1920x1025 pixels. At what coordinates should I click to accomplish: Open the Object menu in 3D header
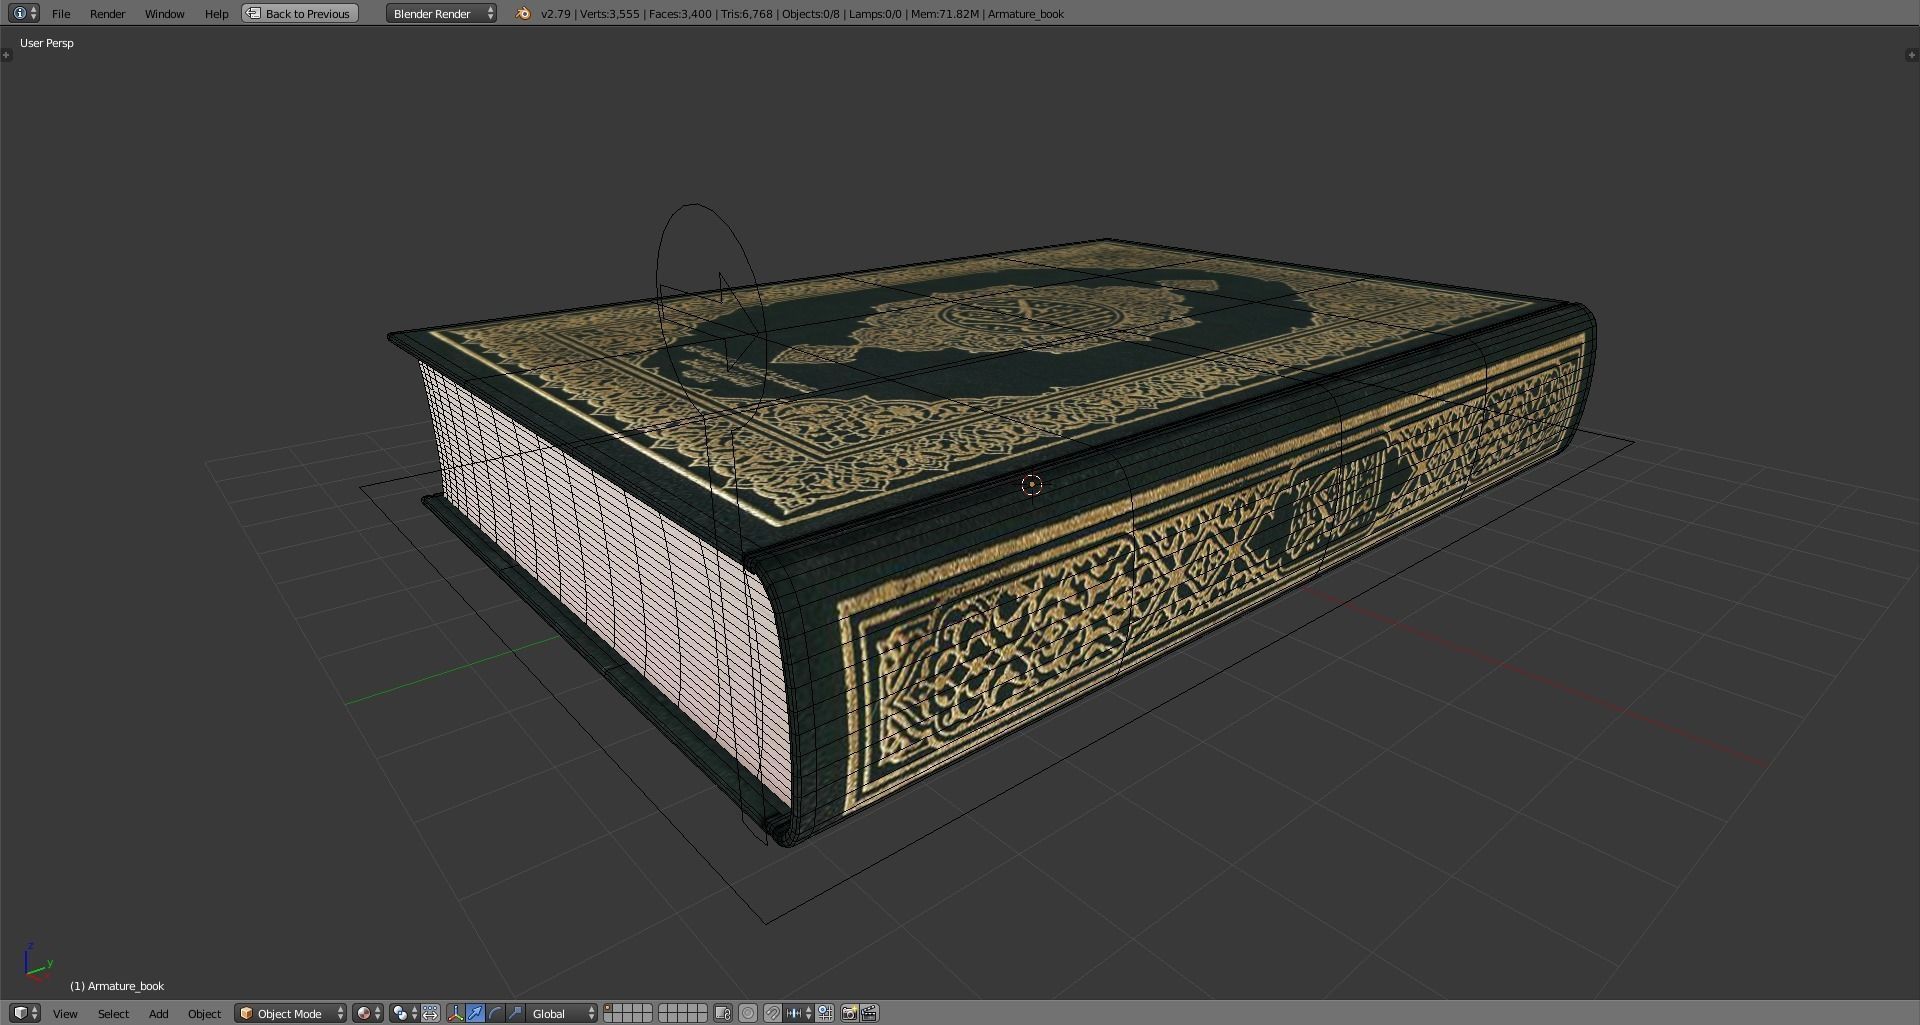tap(204, 1013)
